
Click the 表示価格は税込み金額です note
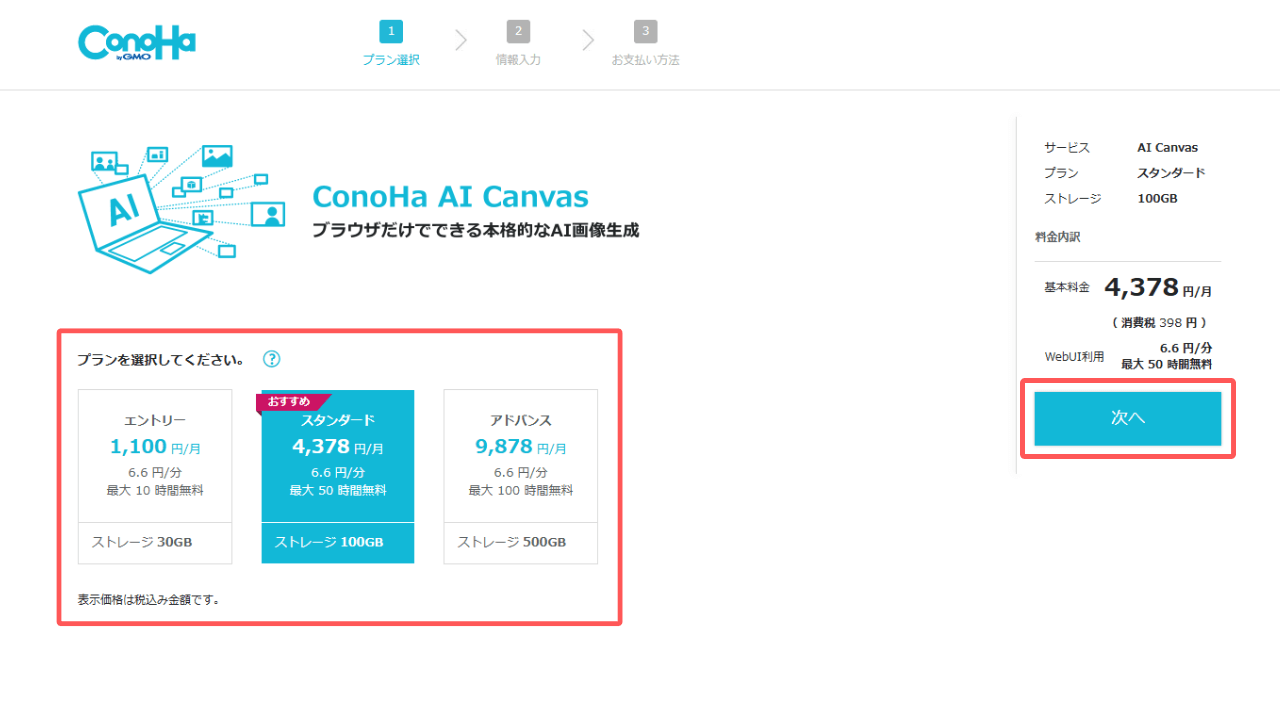[x=149, y=600]
